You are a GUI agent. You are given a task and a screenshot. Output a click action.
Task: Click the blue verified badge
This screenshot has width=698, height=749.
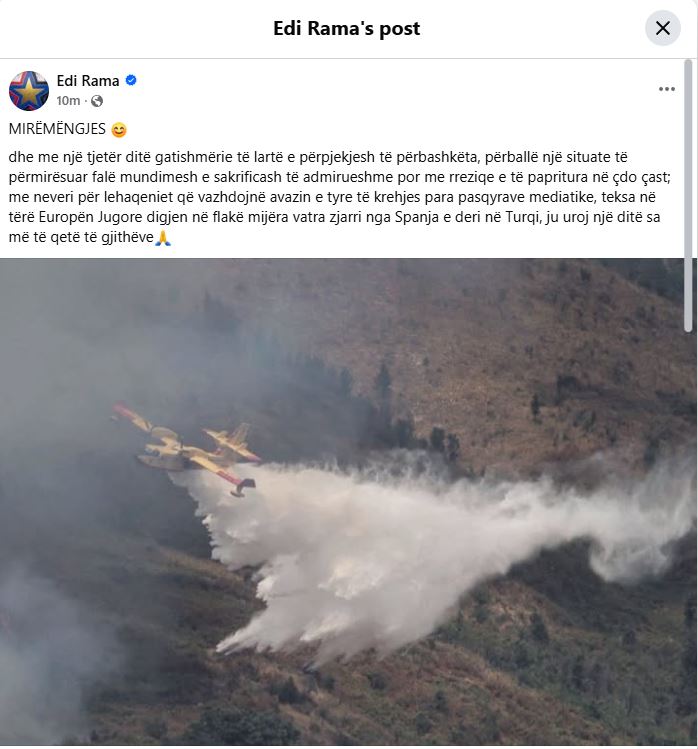pos(131,80)
